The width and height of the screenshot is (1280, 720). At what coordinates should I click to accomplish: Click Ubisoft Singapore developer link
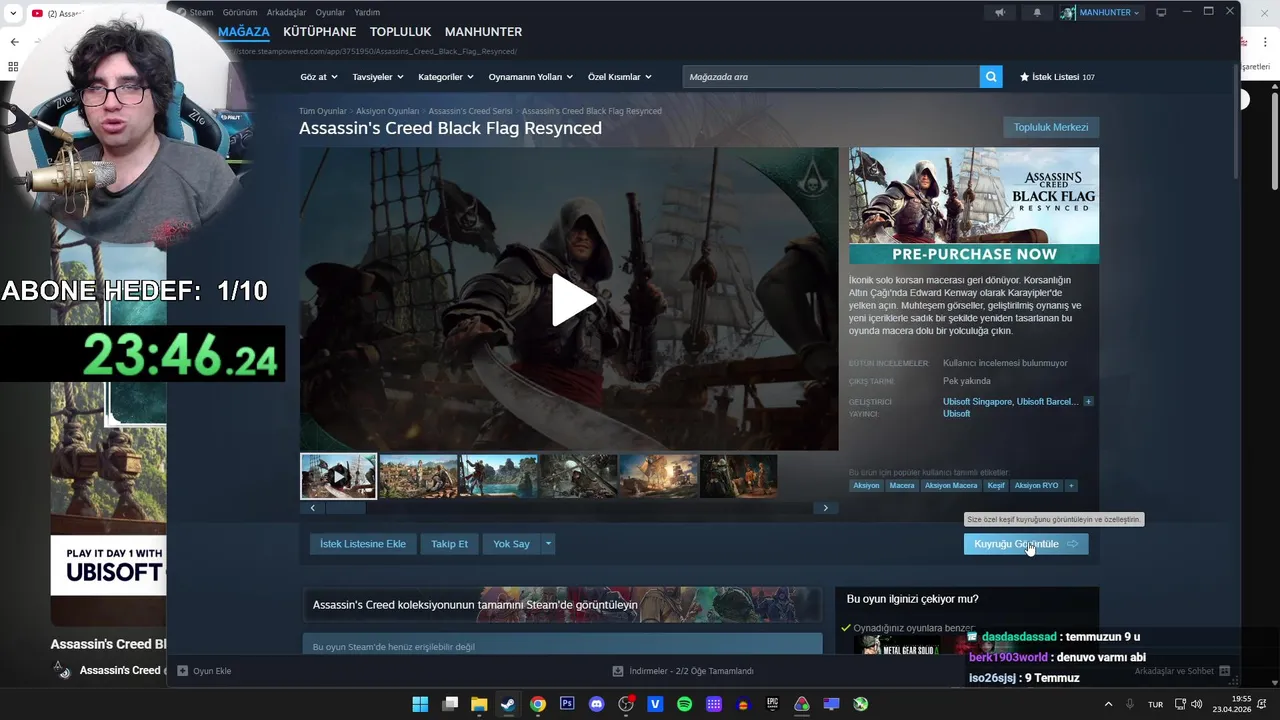(977, 401)
